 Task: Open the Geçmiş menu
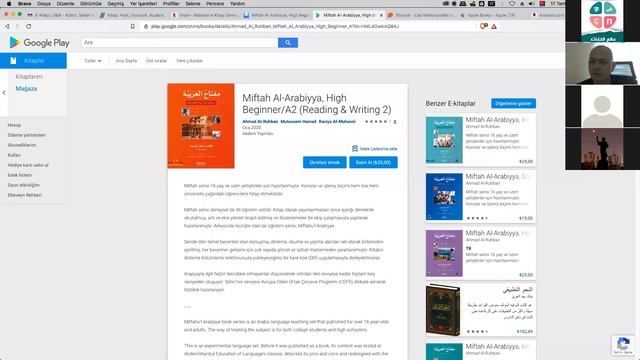116,4
